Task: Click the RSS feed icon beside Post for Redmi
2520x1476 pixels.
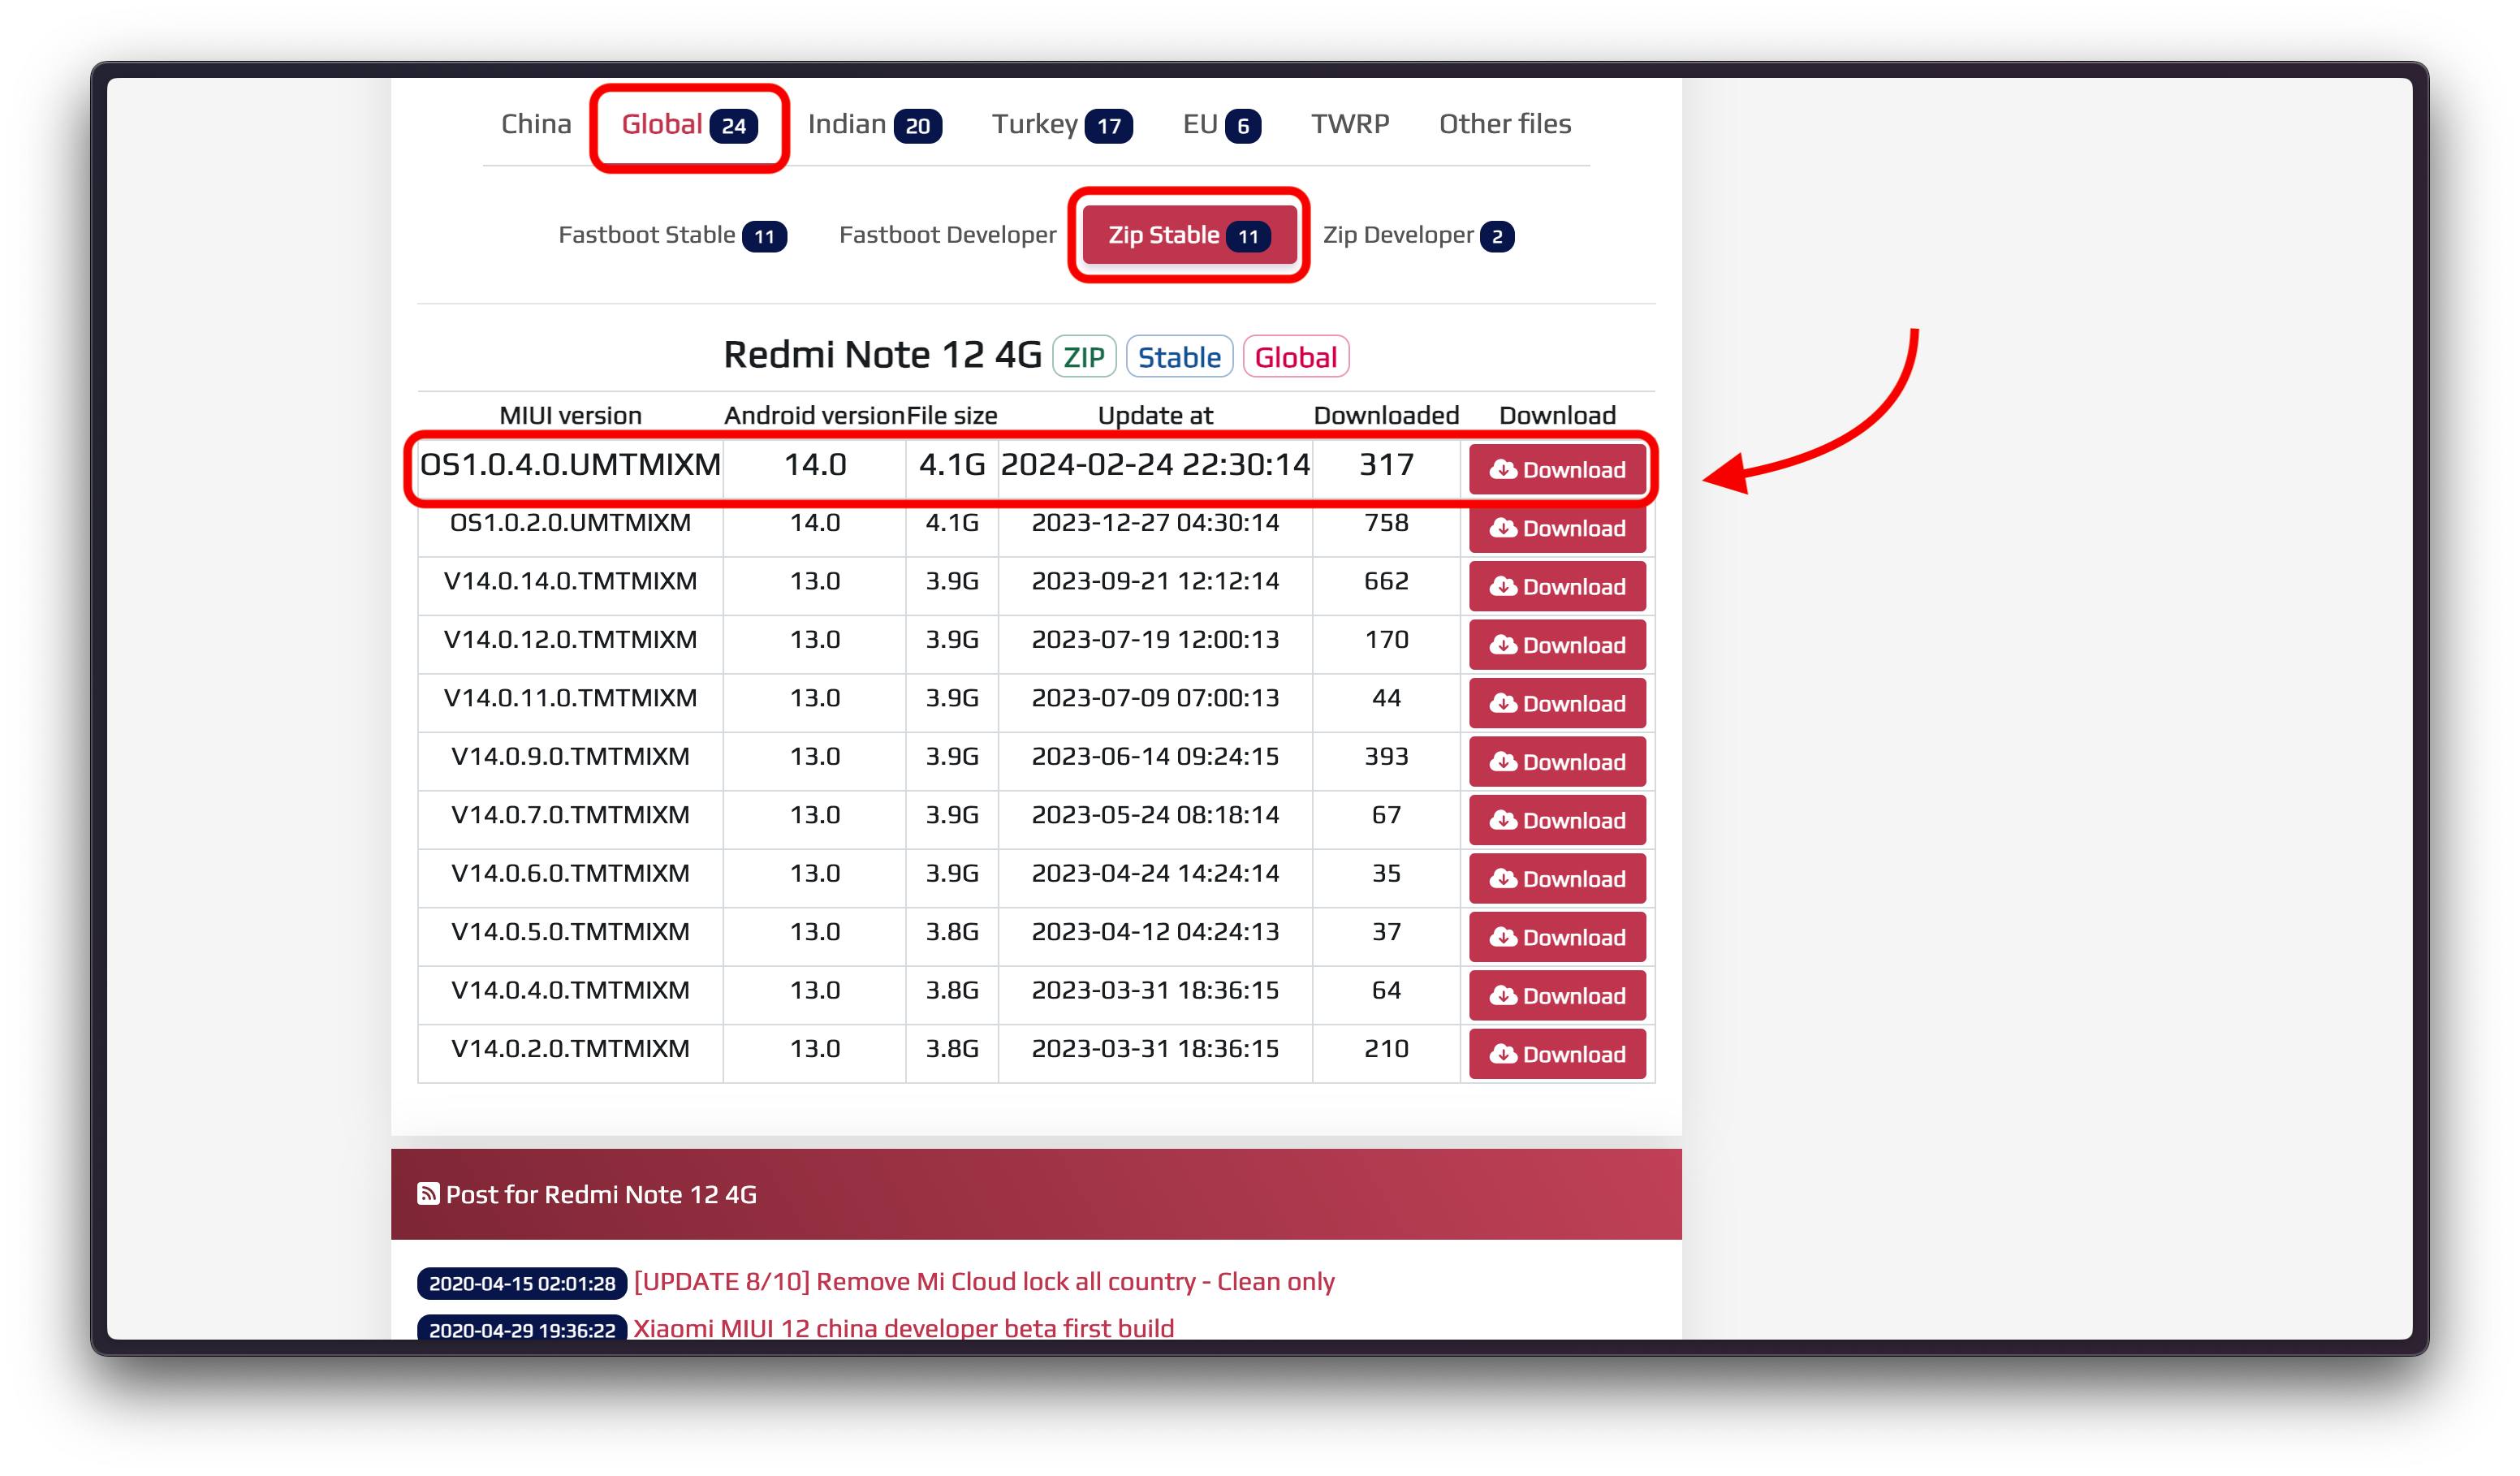Action: pos(428,1194)
